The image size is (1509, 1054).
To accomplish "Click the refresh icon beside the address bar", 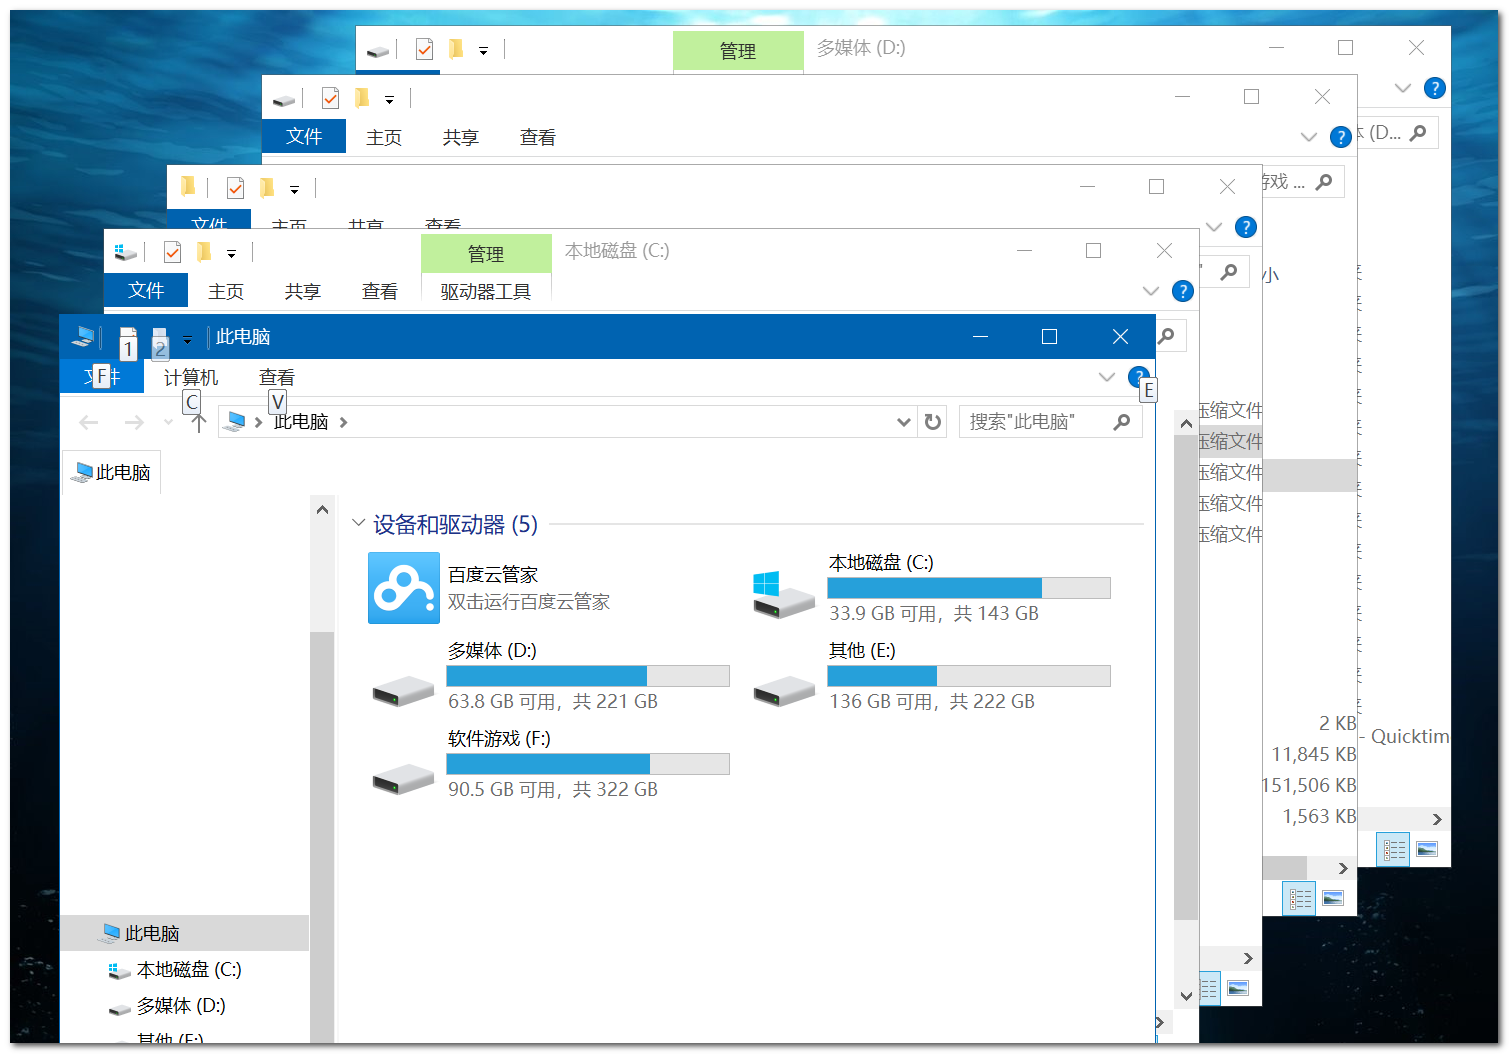I will point(932,421).
